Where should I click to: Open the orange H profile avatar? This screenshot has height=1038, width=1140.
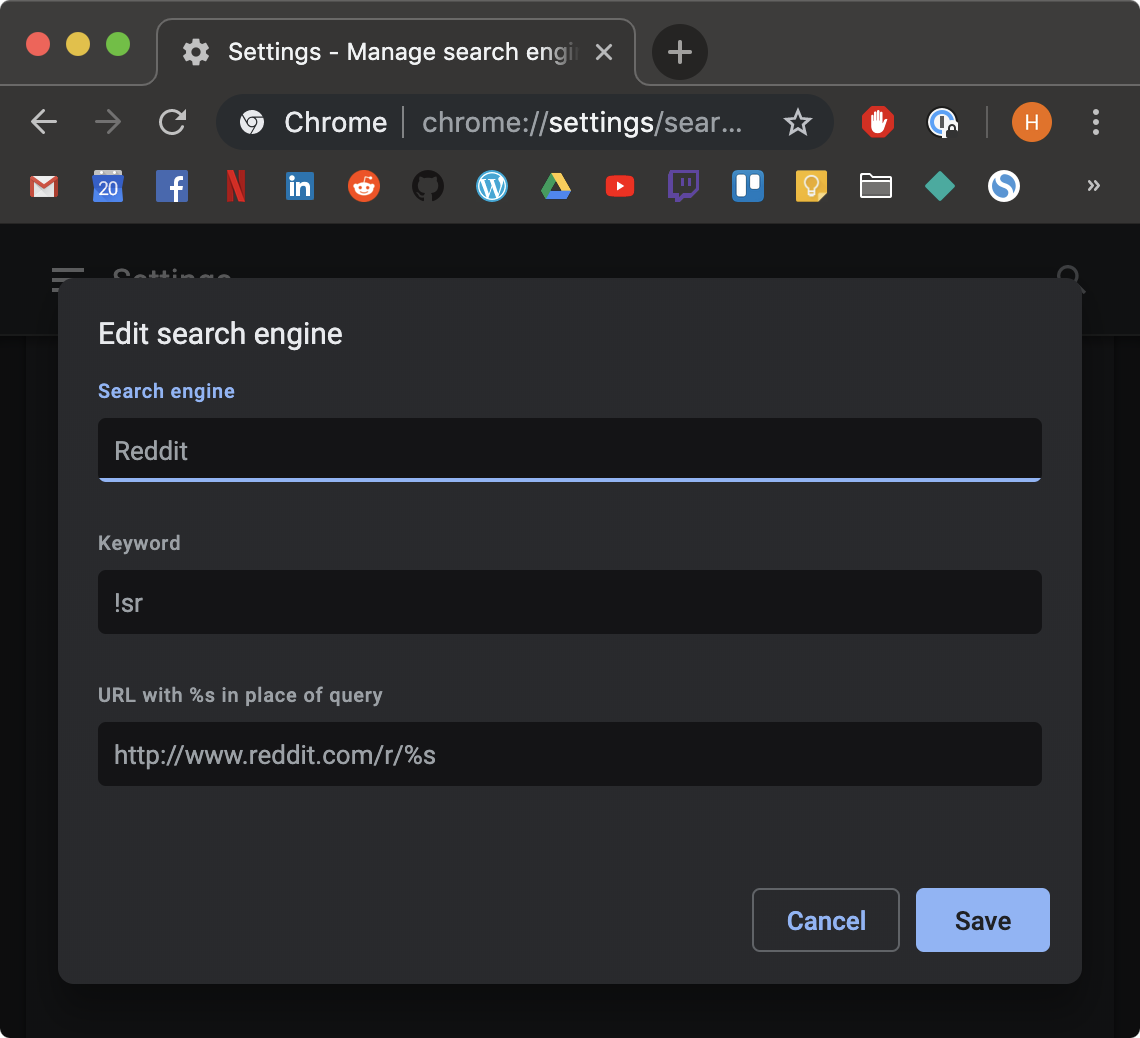1031,122
